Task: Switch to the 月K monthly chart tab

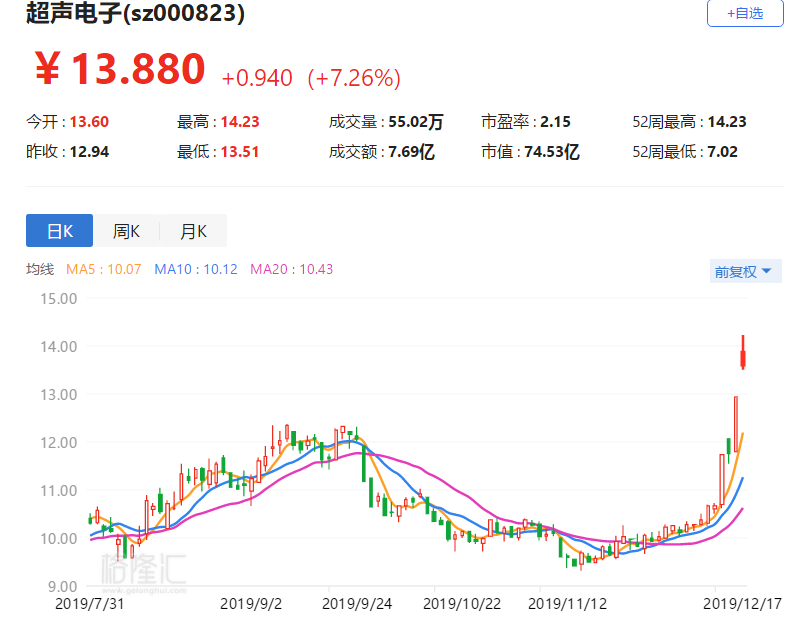Action: click(x=193, y=231)
